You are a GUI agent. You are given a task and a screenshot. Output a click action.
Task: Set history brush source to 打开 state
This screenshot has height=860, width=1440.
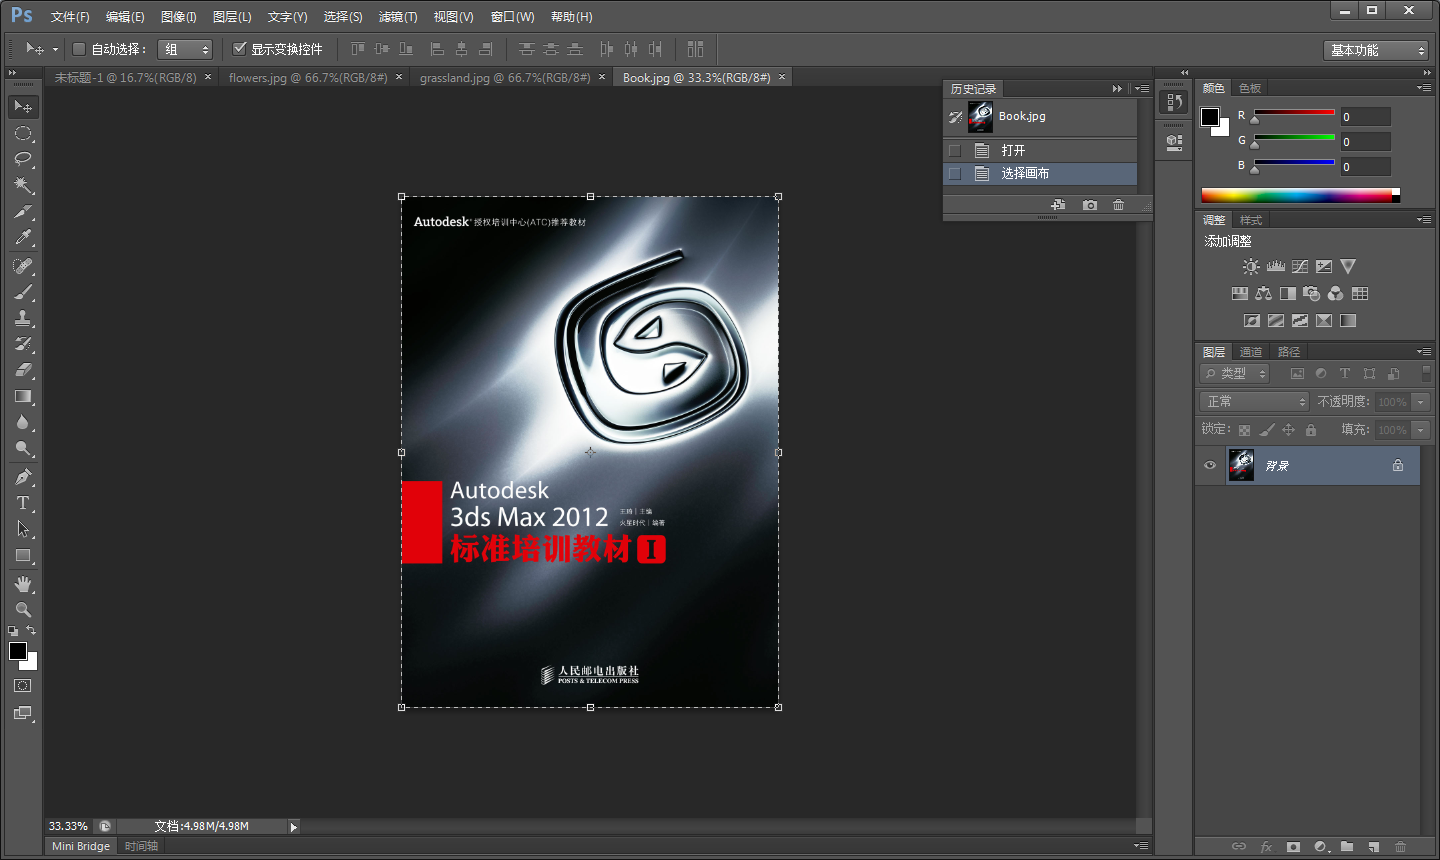(x=955, y=151)
